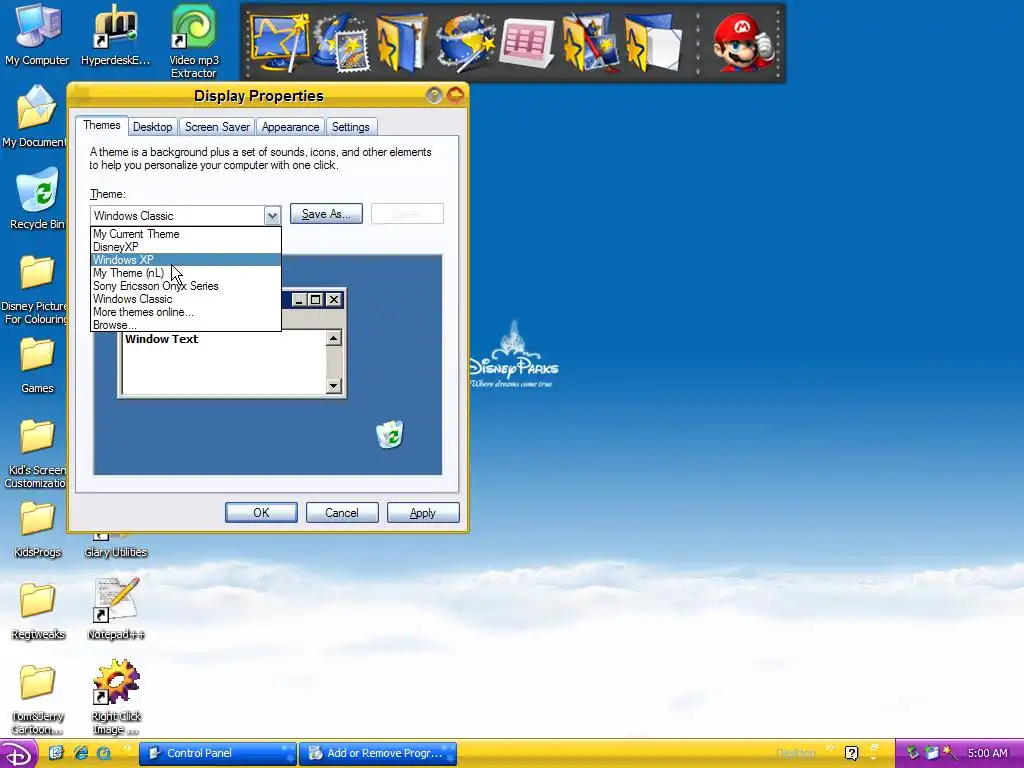Click preview window scrollbar down arrow
The width and height of the screenshot is (1024, 768).
[334, 385]
